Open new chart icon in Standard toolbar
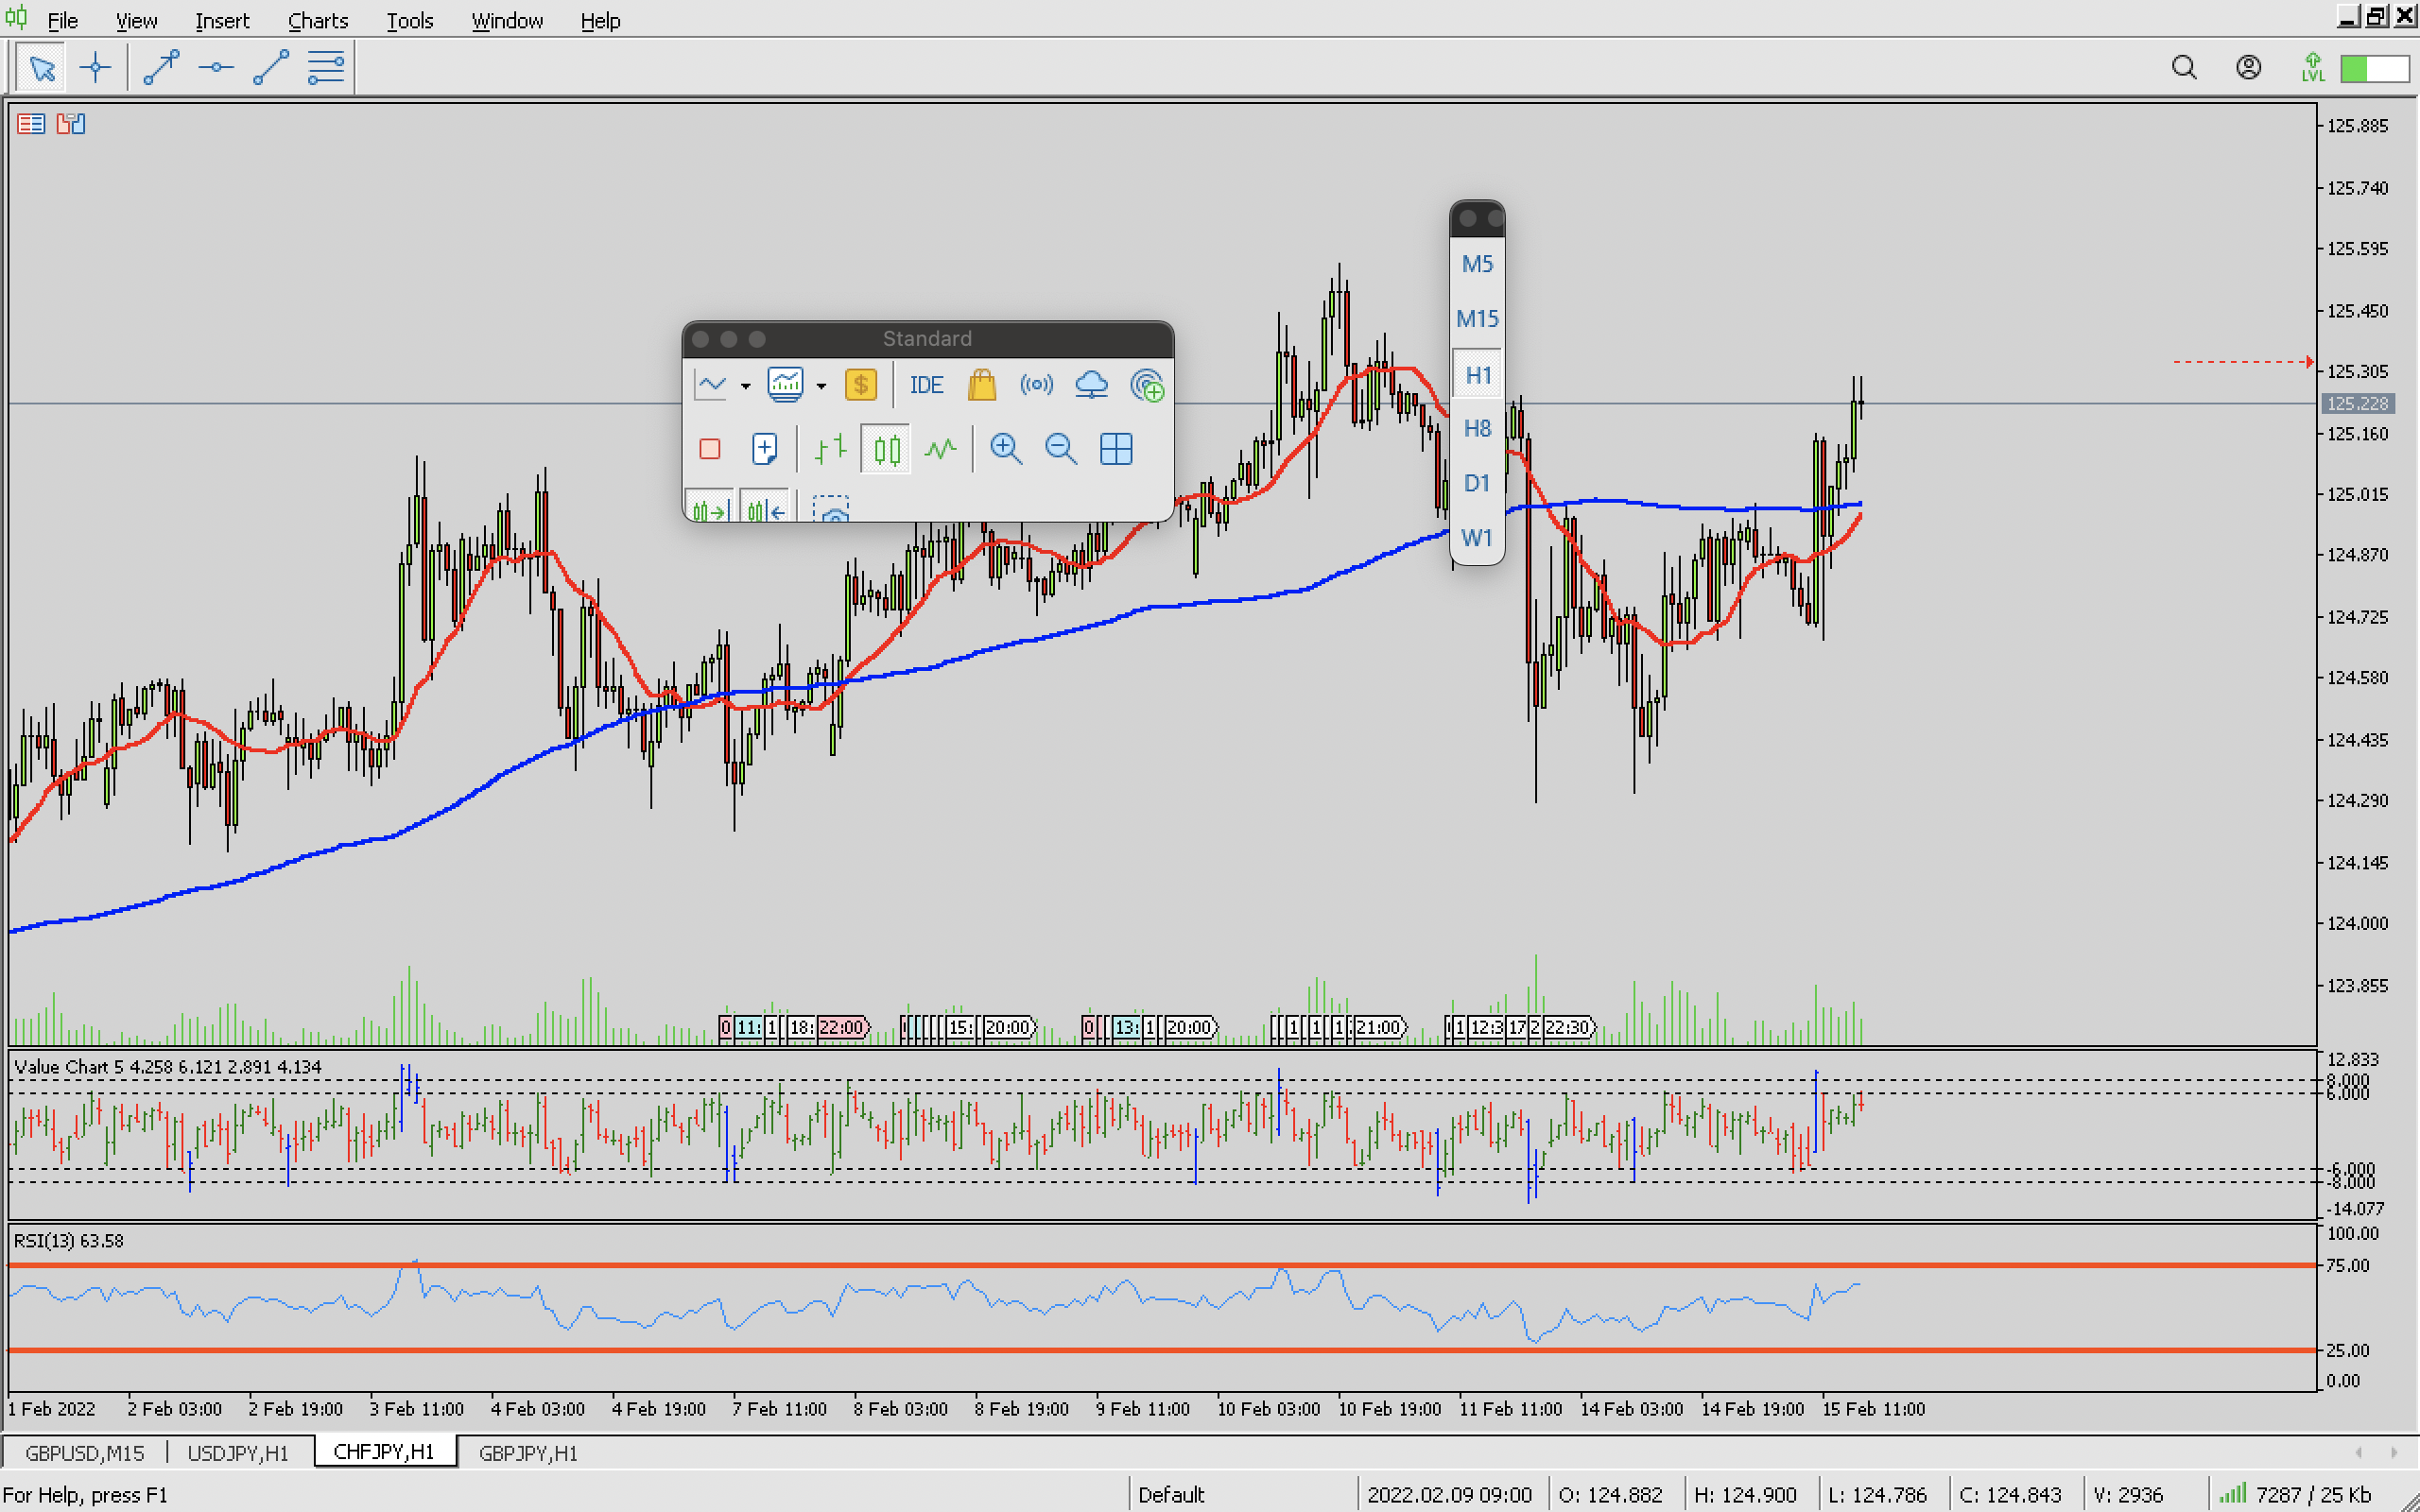Viewport: 2420px width, 1512px height. (x=711, y=385)
